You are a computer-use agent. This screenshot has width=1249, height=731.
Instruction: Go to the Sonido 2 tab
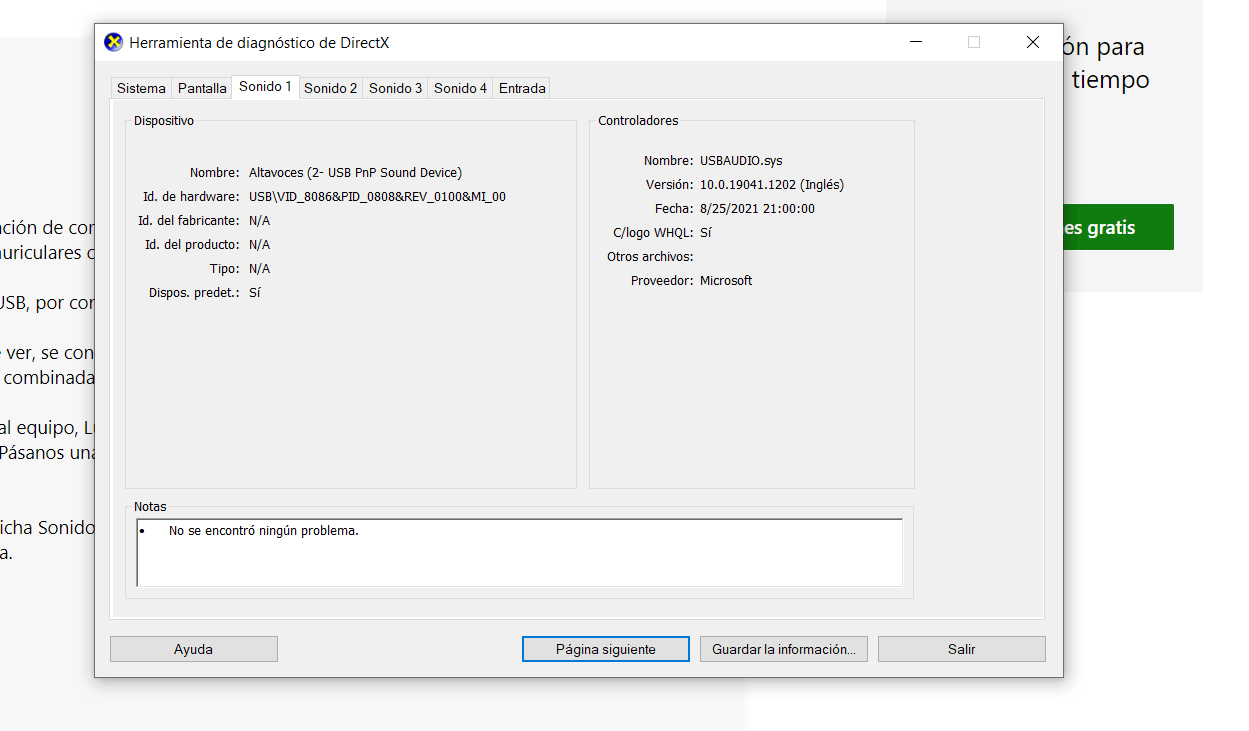click(x=330, y=88)
